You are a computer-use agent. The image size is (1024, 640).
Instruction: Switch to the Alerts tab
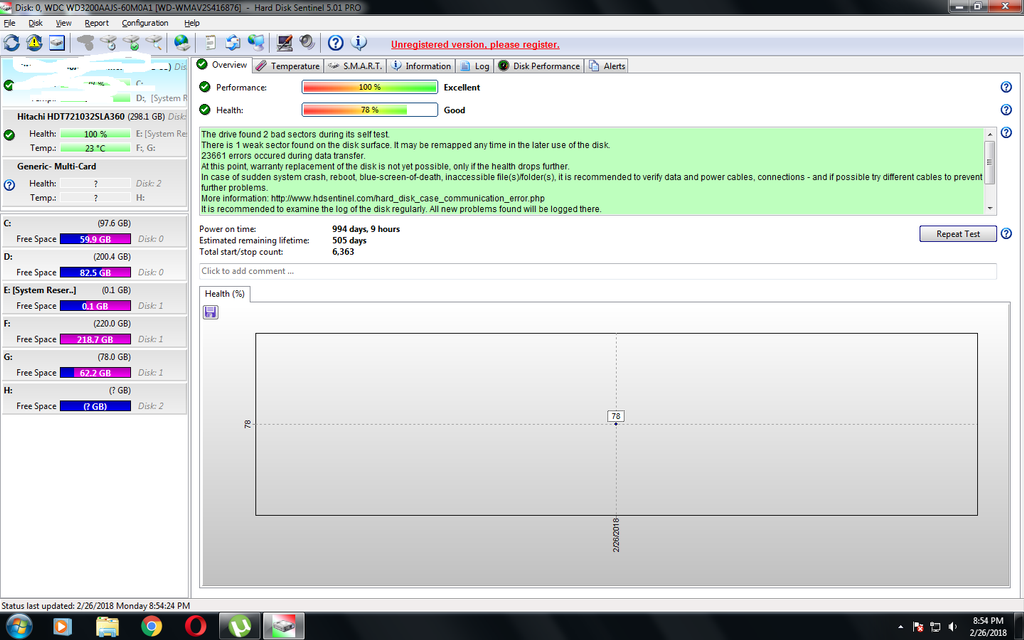(607, 66)
